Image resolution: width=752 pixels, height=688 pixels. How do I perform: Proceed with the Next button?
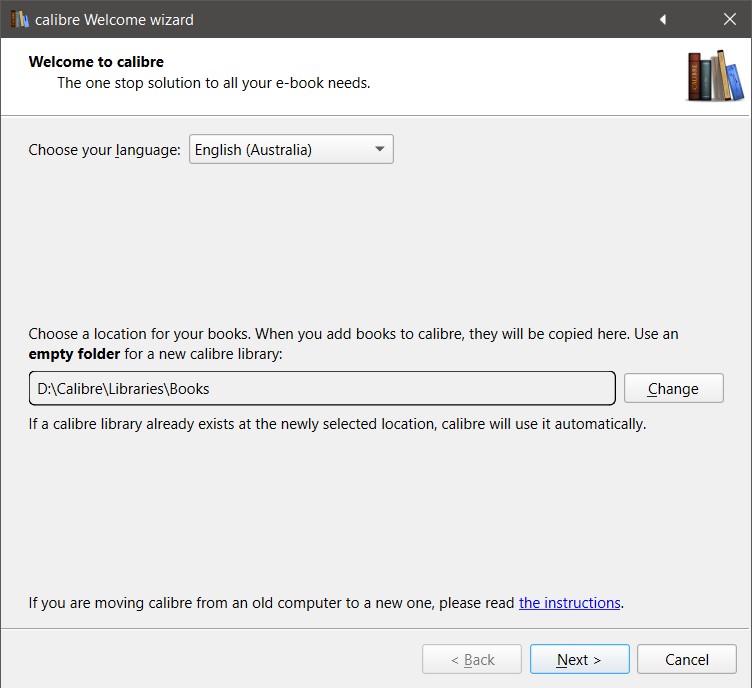pos(579,659)
